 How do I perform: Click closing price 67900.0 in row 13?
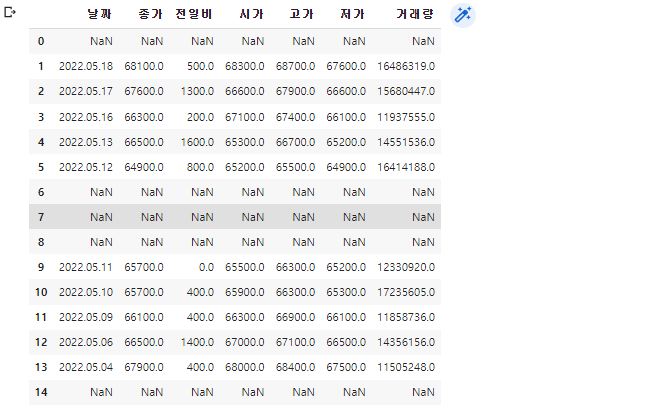coord(144,367)
